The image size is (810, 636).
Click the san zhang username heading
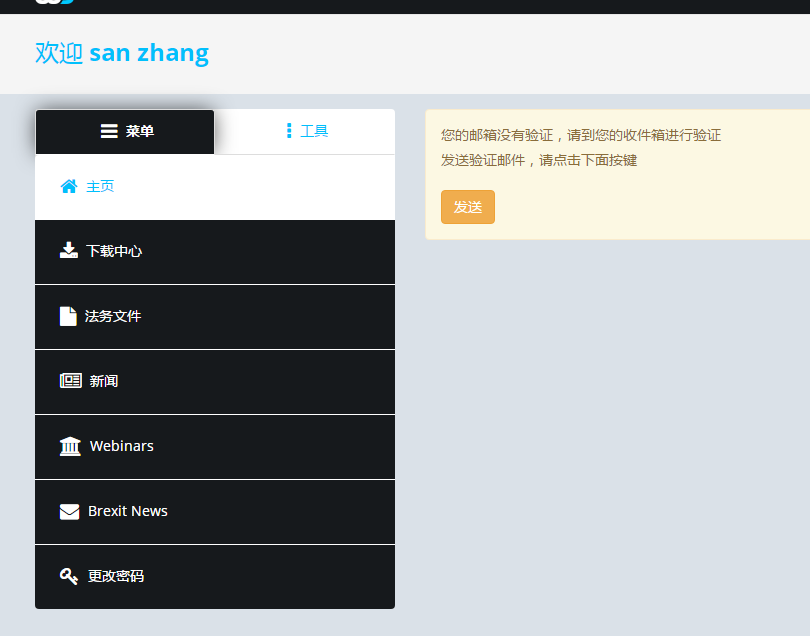[x=149, y=53]
